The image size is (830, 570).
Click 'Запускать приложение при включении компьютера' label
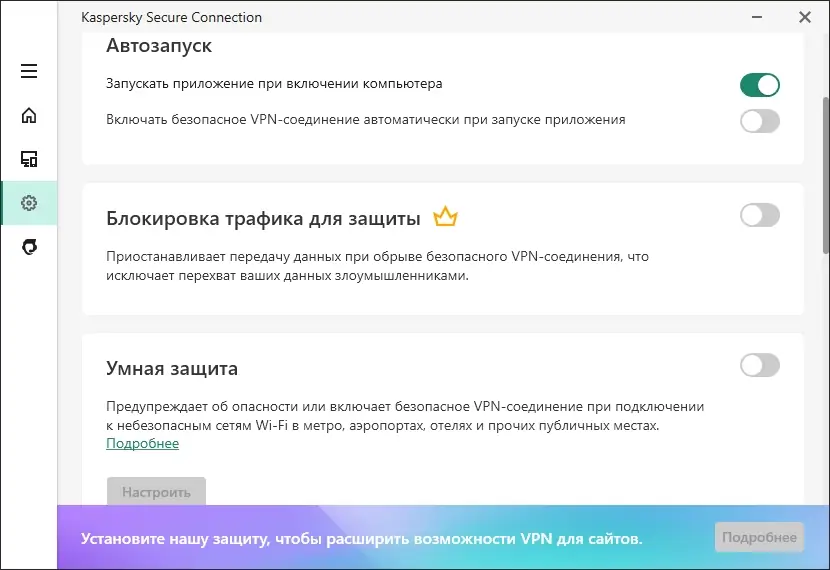pos(274,84)
